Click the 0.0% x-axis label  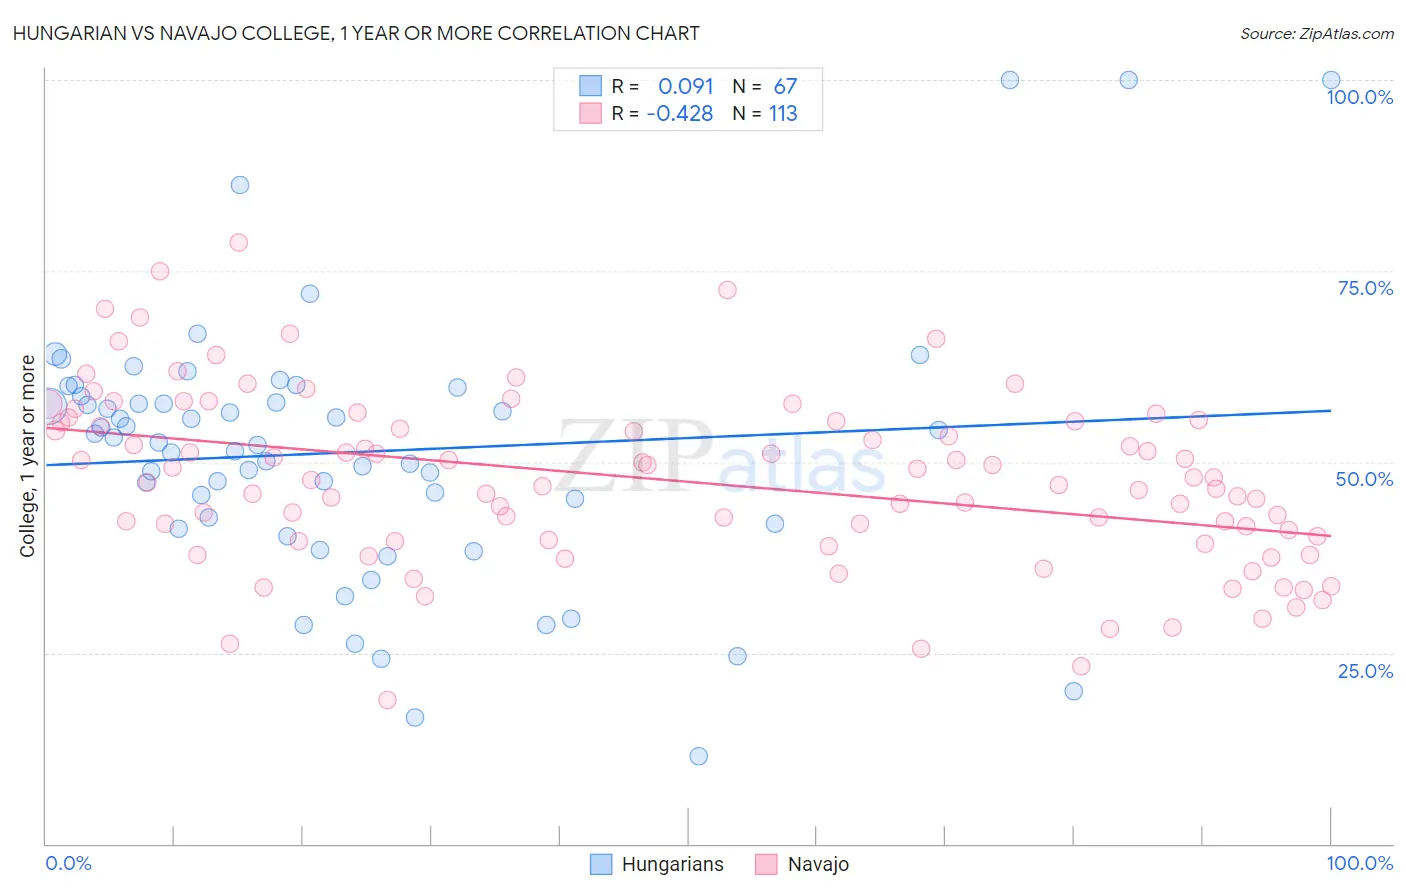(x=69, y=863)
